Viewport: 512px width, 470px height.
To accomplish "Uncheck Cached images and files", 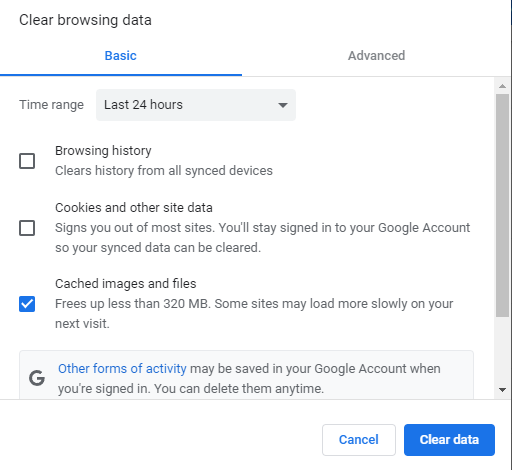I will coord(27,304).
